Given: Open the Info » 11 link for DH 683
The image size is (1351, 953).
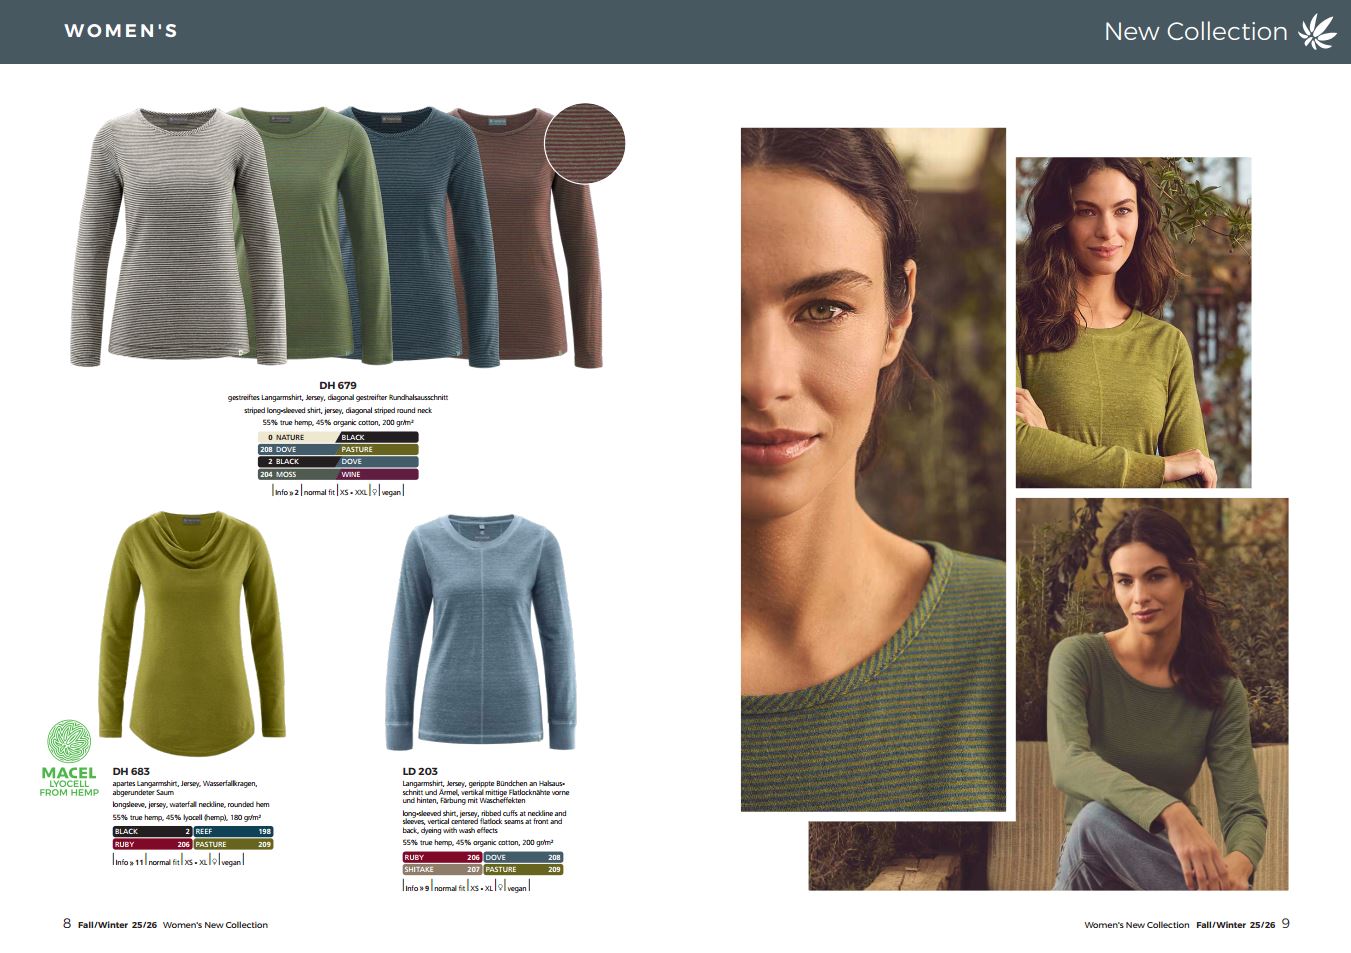Looking at the screenshot, I should click(129, 862).
